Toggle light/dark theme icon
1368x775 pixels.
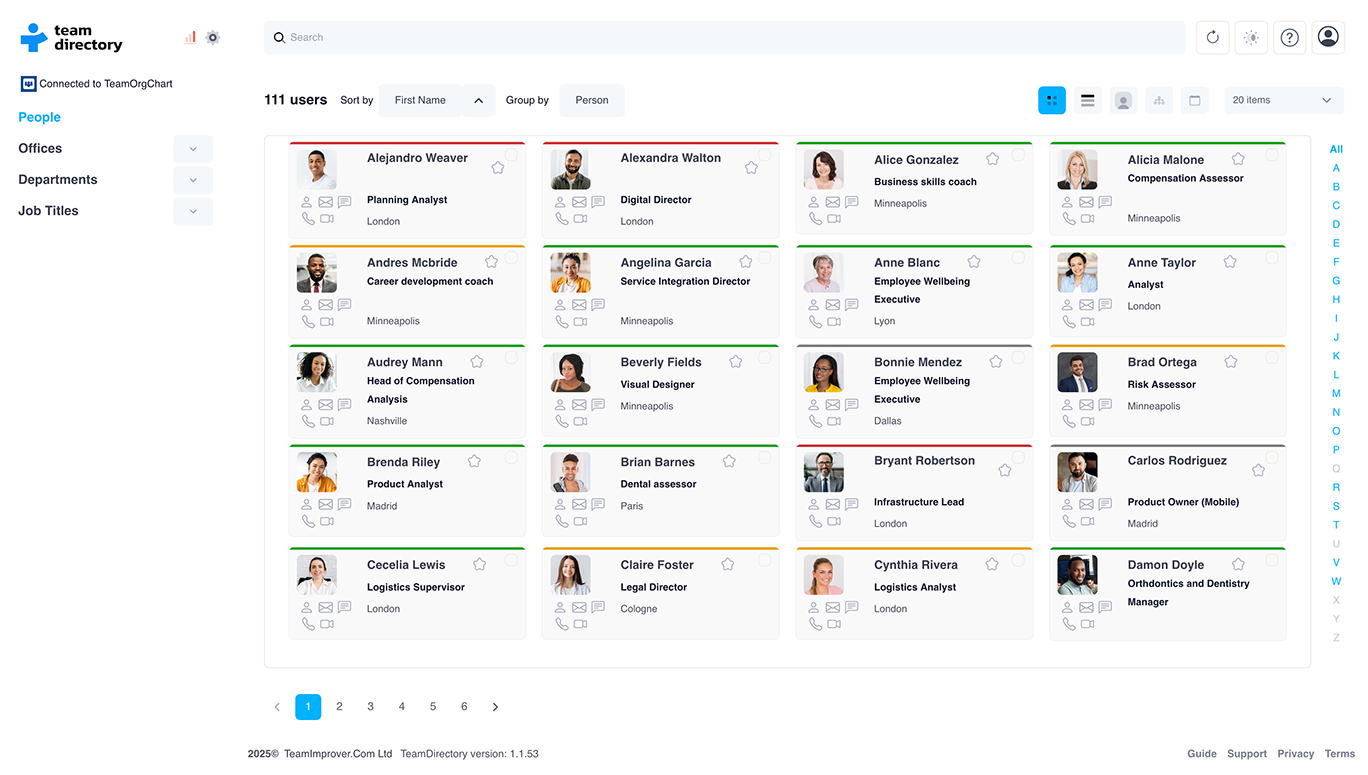(x=1251, y=37)
